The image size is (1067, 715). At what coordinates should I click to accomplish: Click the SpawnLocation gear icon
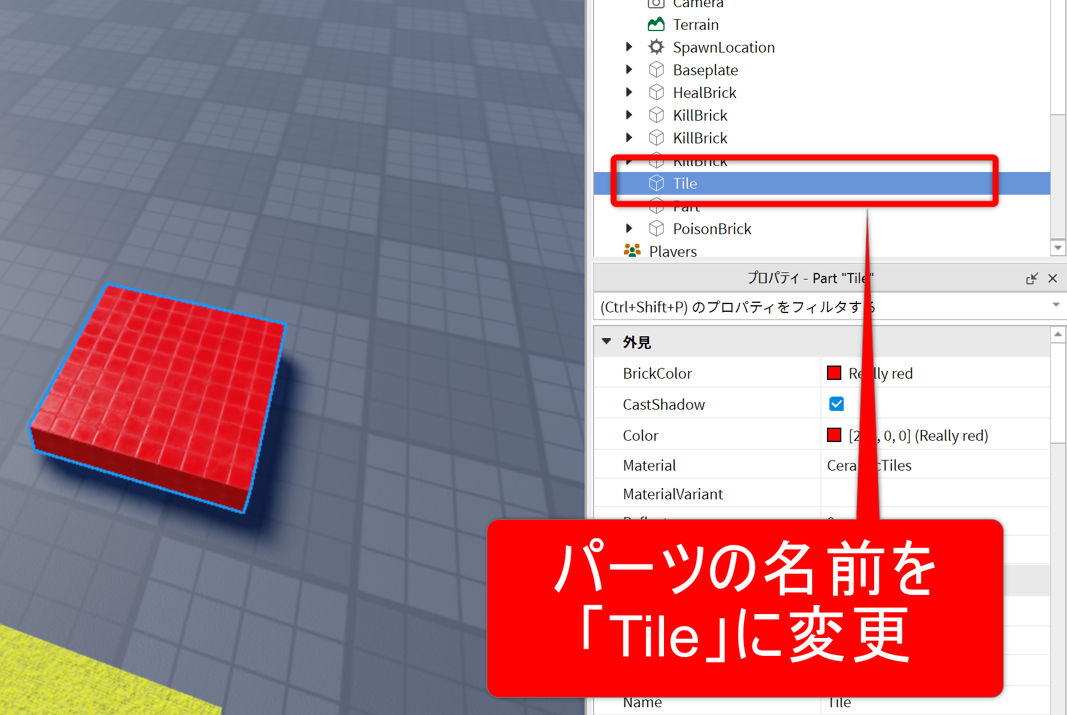click(x=656, y=47)
